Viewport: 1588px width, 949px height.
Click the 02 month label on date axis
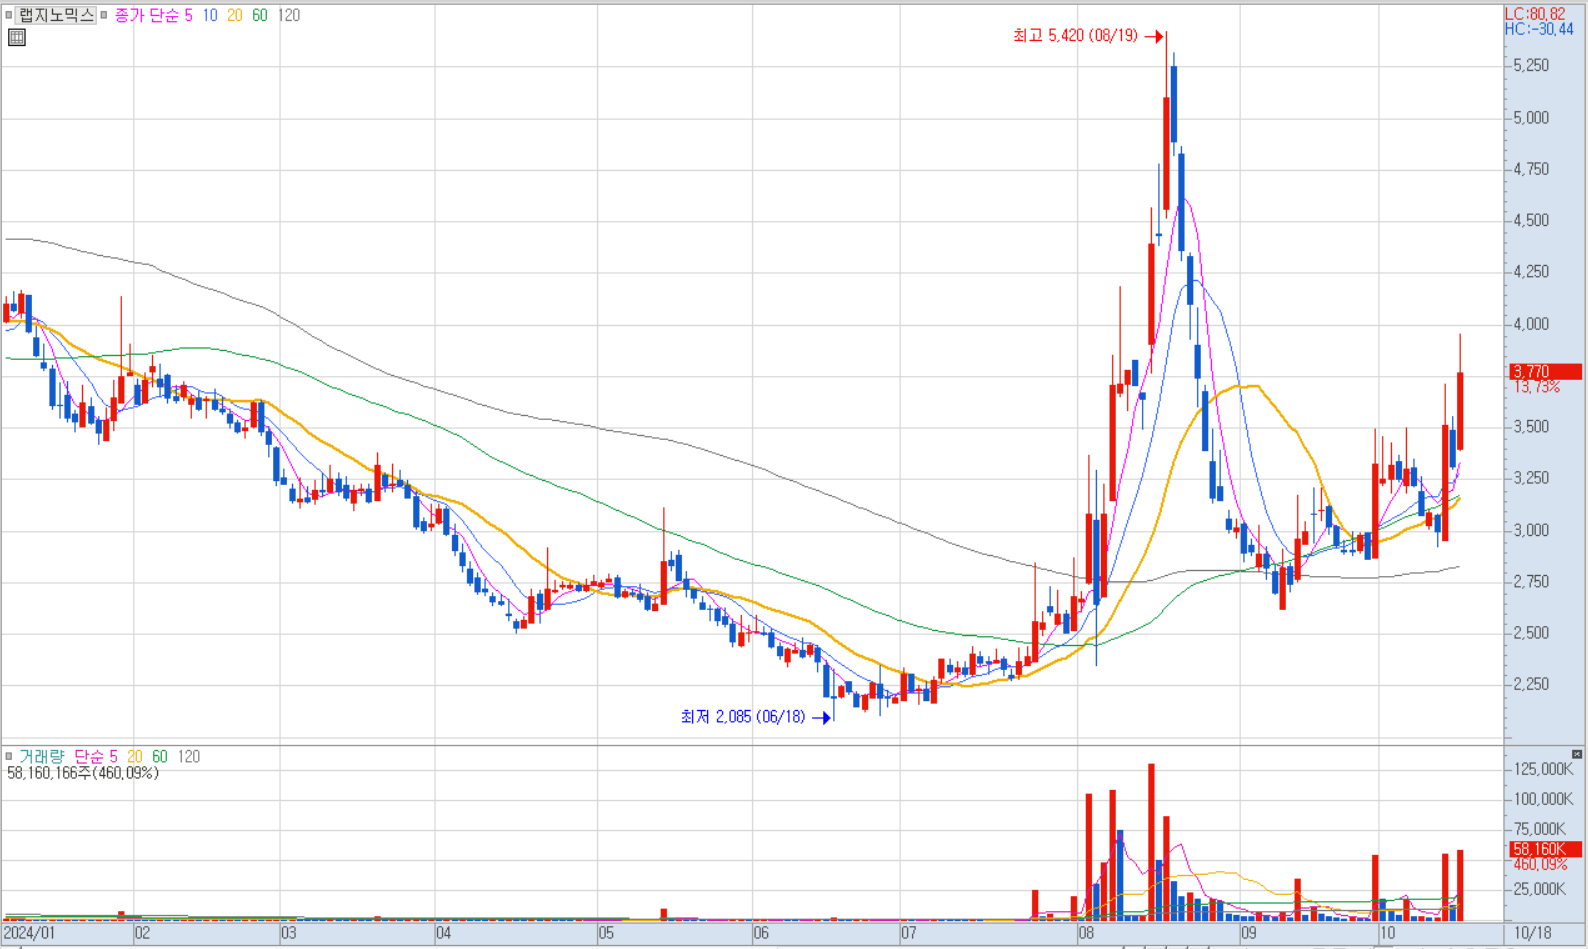tap(143, 934)
